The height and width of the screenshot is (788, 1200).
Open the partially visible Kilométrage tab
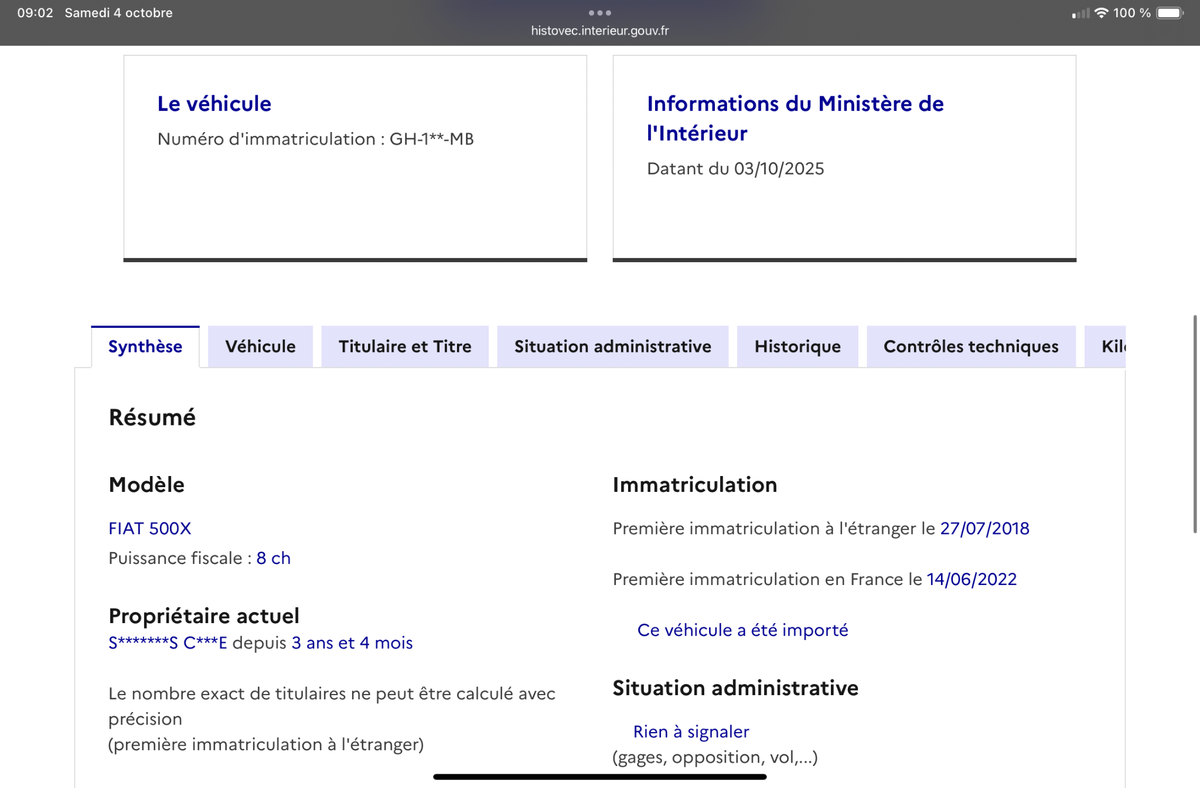click(x=1112, y=346)
